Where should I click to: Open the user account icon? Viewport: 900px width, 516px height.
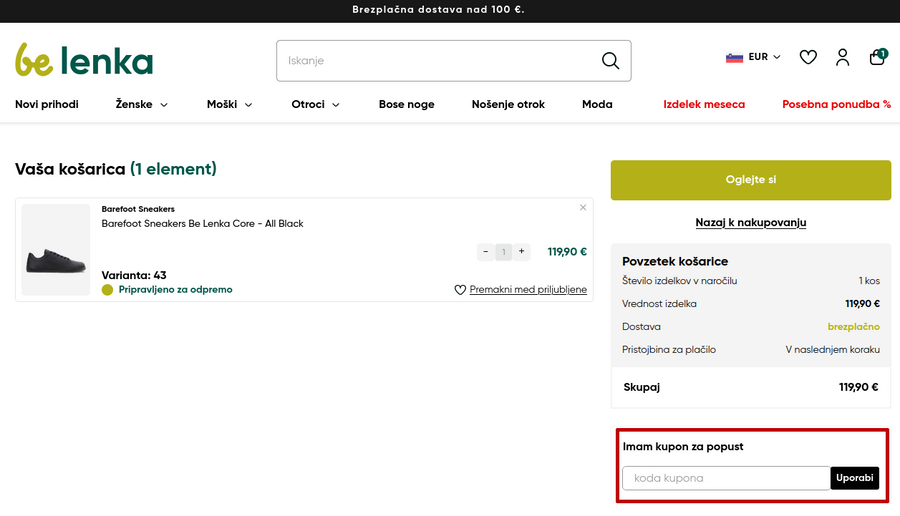pyautogui.click(x=842, y=57)
